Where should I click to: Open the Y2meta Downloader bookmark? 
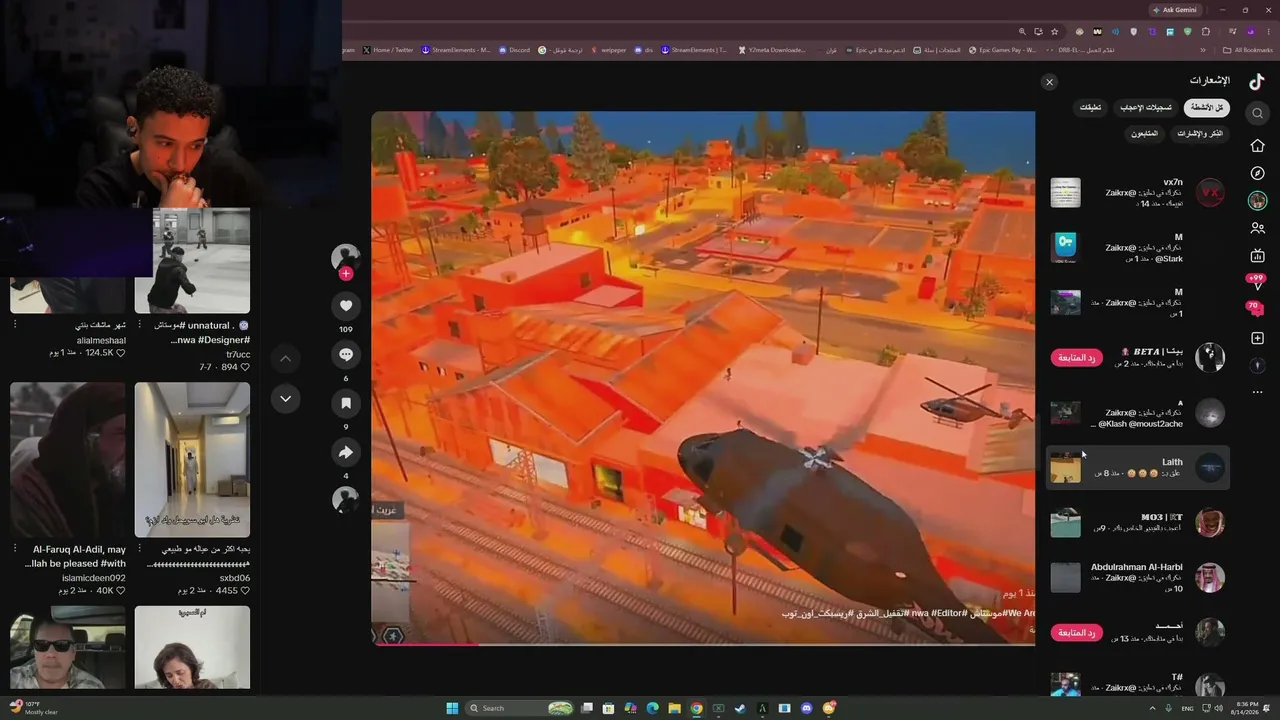[x=772, y=50]
